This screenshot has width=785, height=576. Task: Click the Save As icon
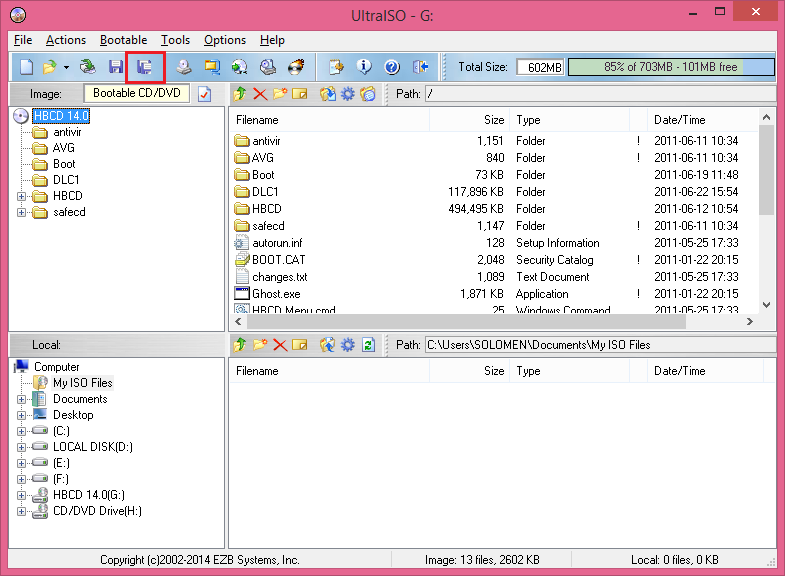145,67
